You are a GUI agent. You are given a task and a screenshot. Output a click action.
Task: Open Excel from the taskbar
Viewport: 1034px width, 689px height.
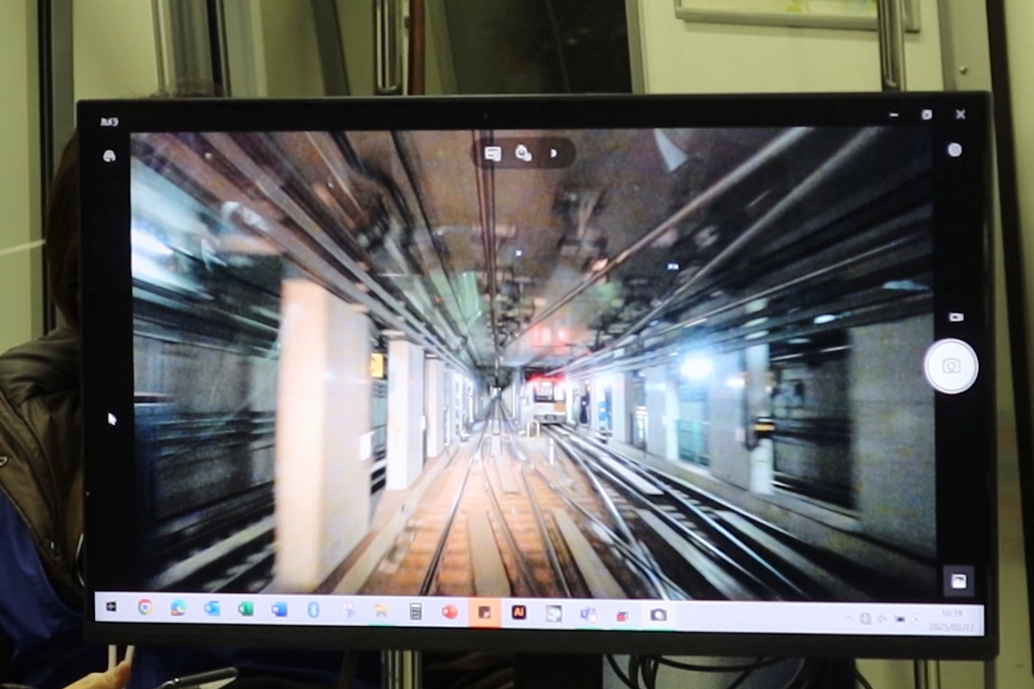245,609
